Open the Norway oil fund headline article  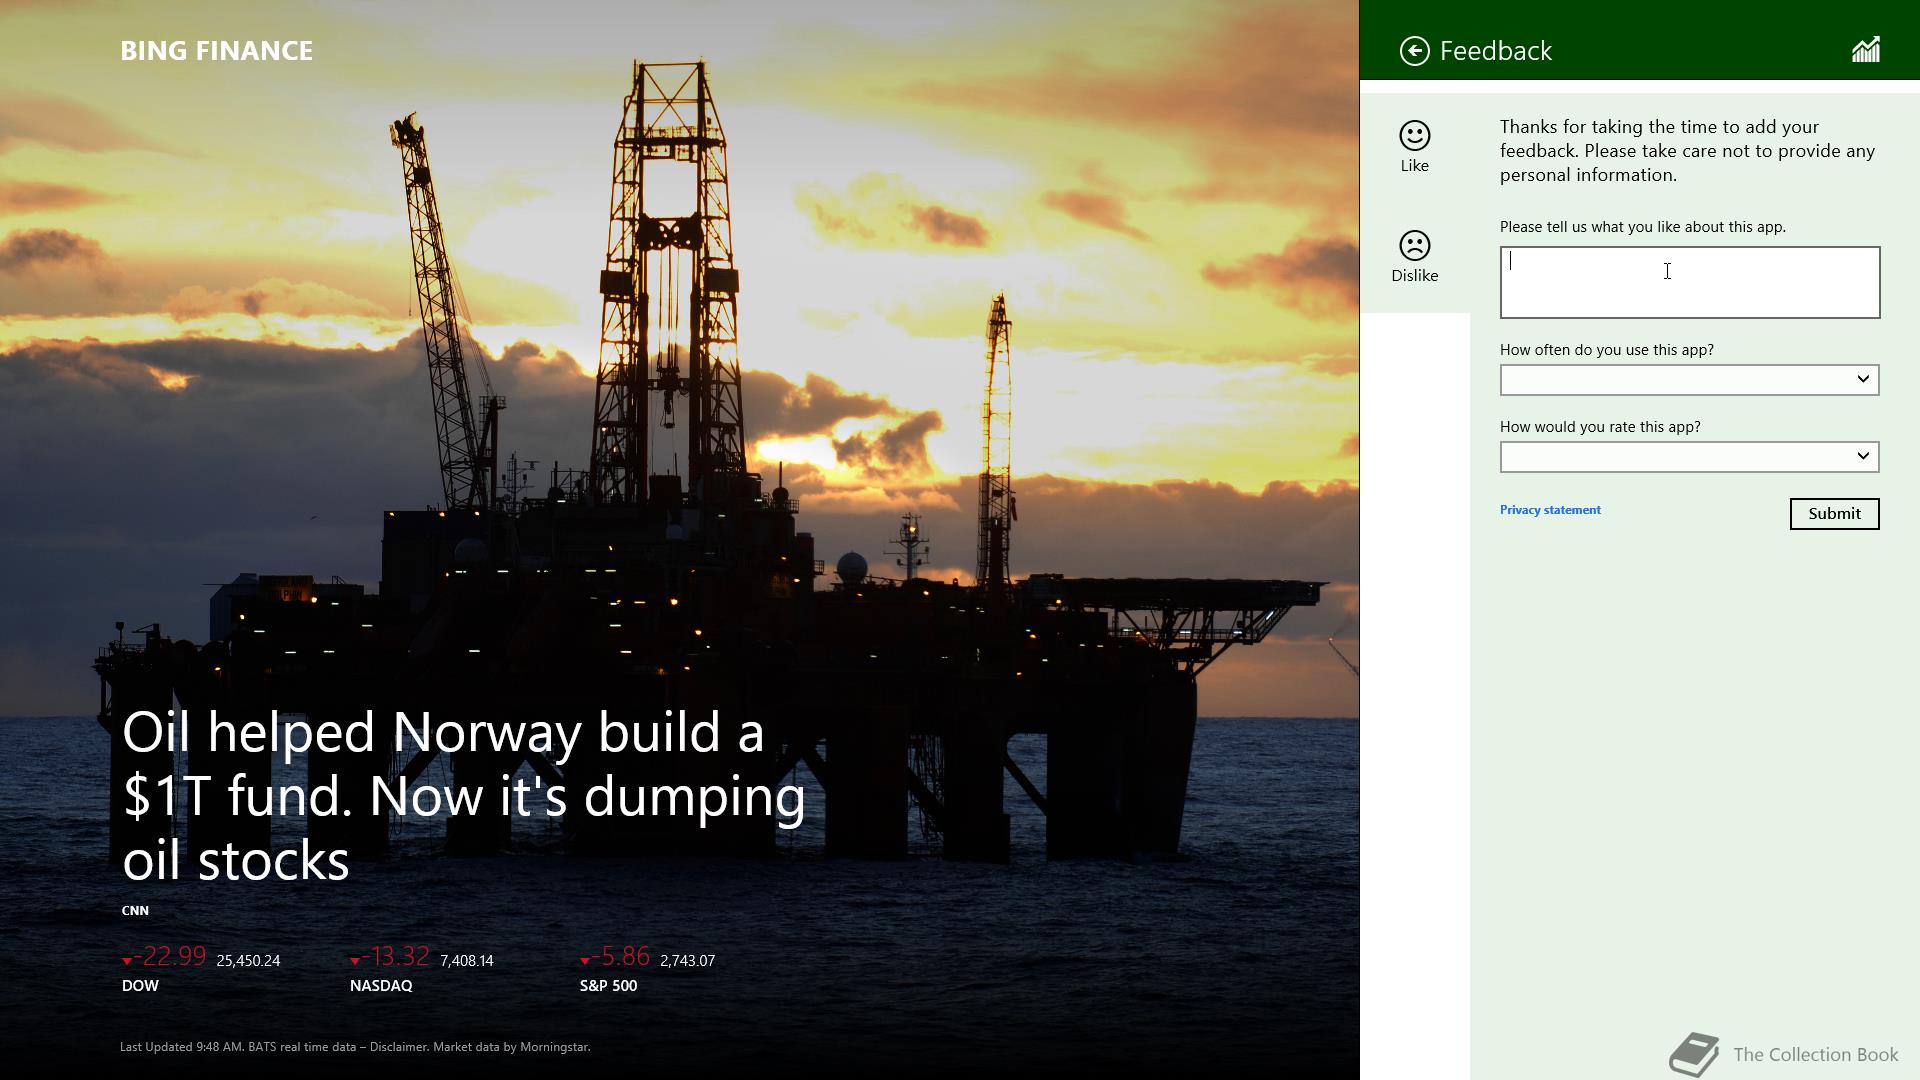point(463,796)
